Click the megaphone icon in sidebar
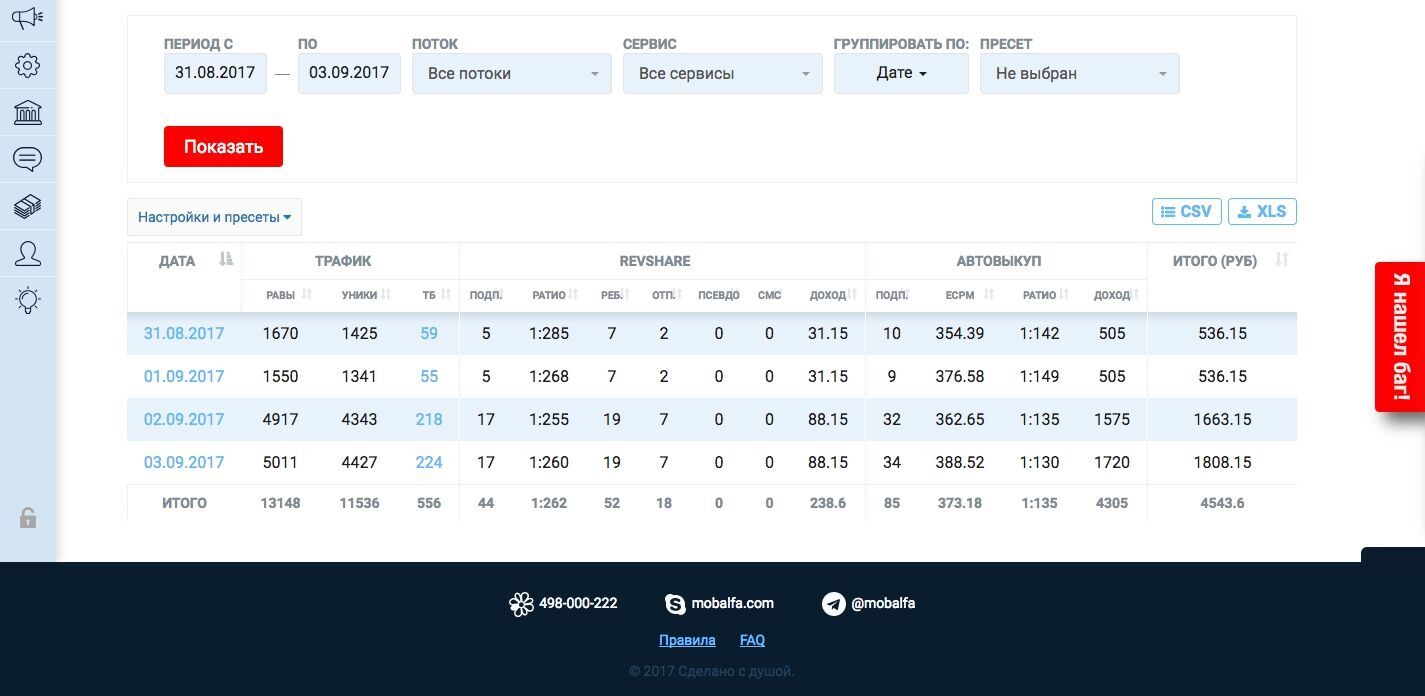The width and height of the screenshot is (1425, 696). (27, 18)
